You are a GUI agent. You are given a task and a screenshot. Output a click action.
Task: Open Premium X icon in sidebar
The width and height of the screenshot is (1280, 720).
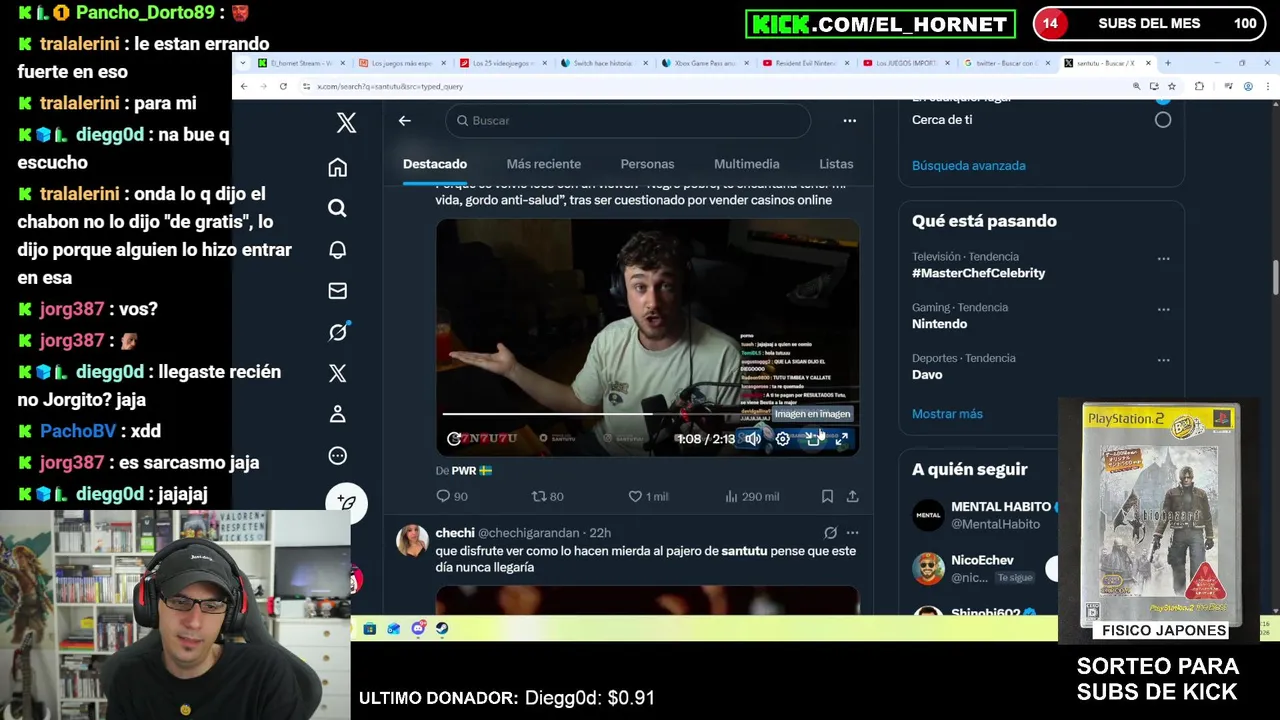pos(338,373)
